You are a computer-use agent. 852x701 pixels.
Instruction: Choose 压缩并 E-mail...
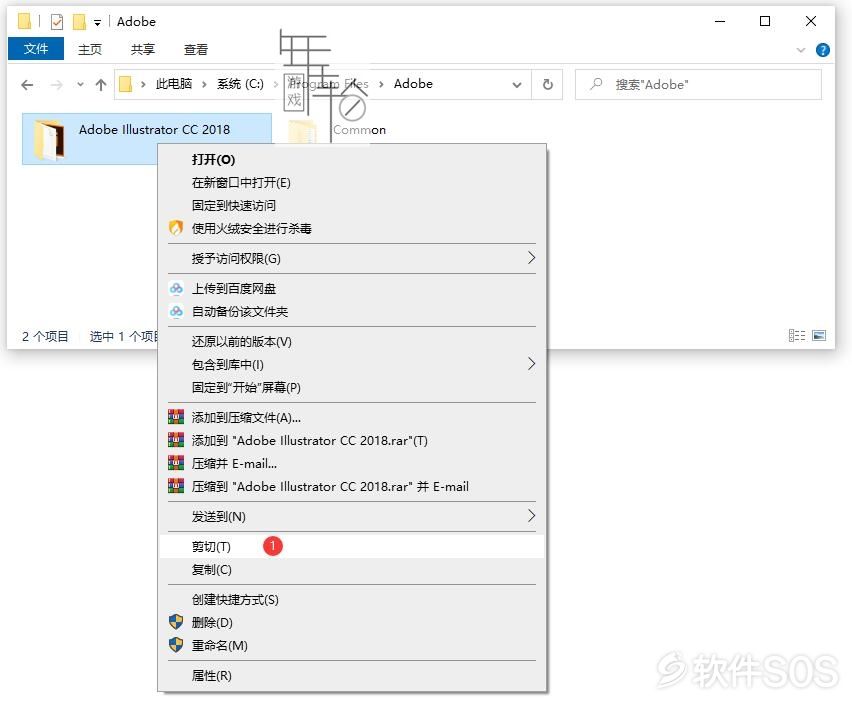pos(352,464)
